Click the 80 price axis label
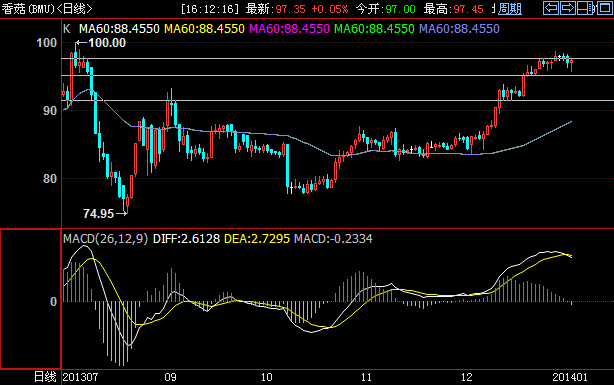Screen dimensions: 614x385 (x=50, y=179)
